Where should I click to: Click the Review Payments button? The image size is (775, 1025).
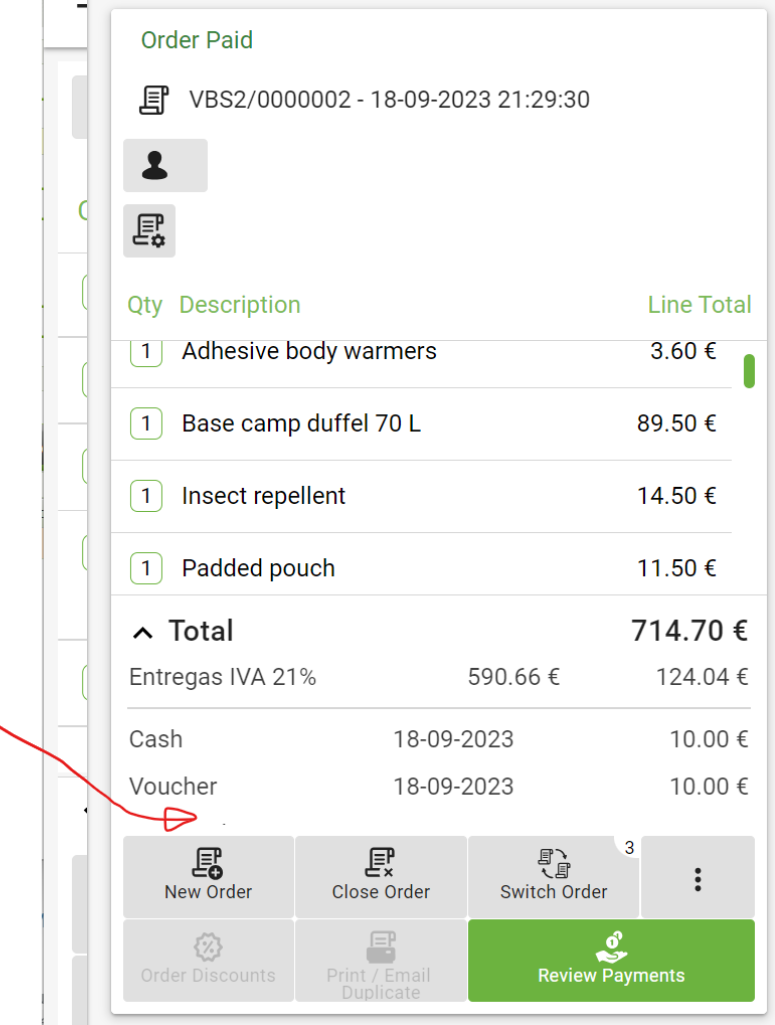pos(611,961)
